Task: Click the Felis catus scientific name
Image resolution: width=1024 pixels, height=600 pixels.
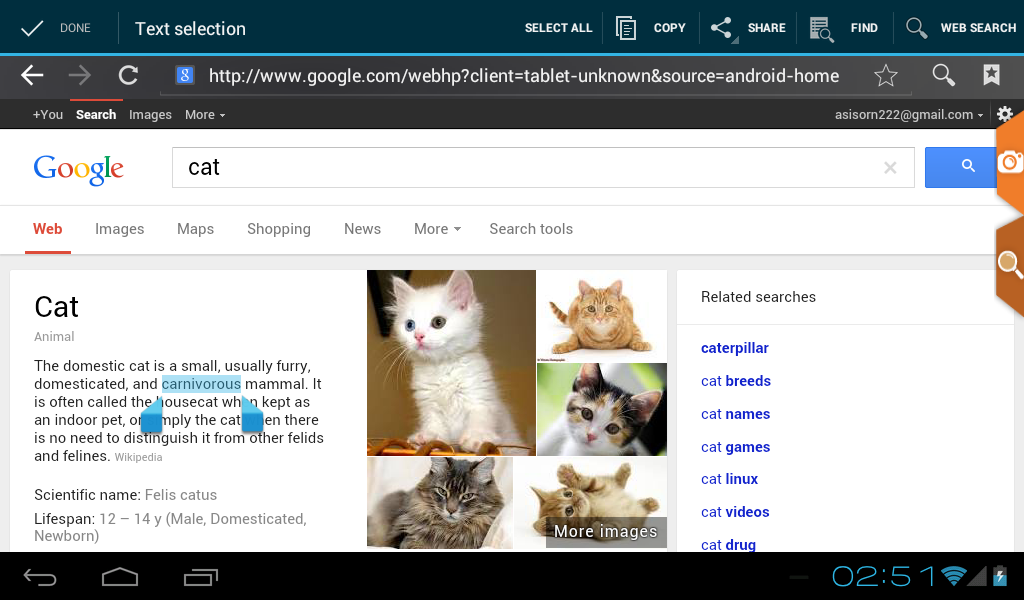Action: pyautogui.click(x=181, y=495)
